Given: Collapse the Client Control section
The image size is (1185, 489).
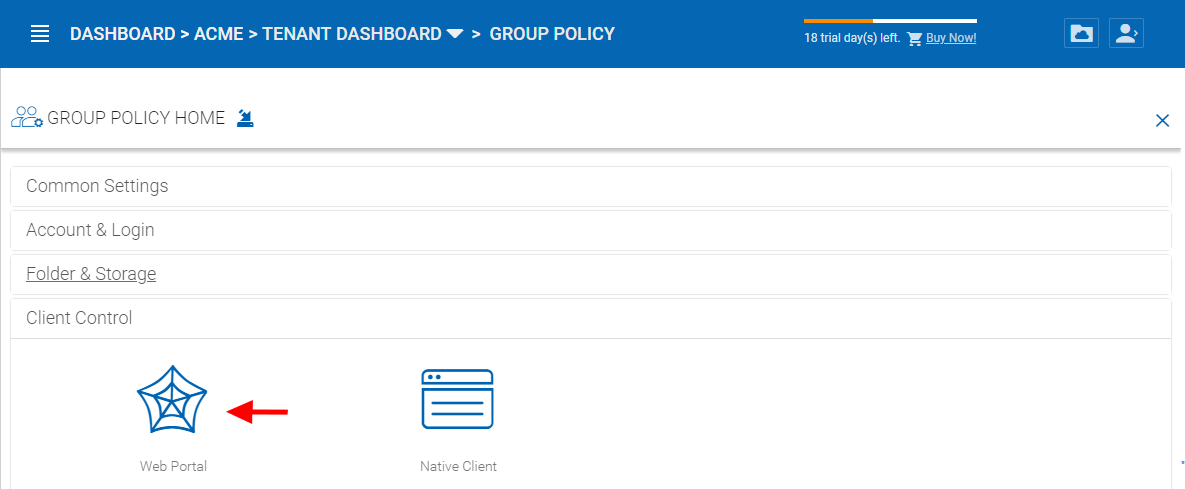Looking at the screenshot, I should [x=591, y=318].
